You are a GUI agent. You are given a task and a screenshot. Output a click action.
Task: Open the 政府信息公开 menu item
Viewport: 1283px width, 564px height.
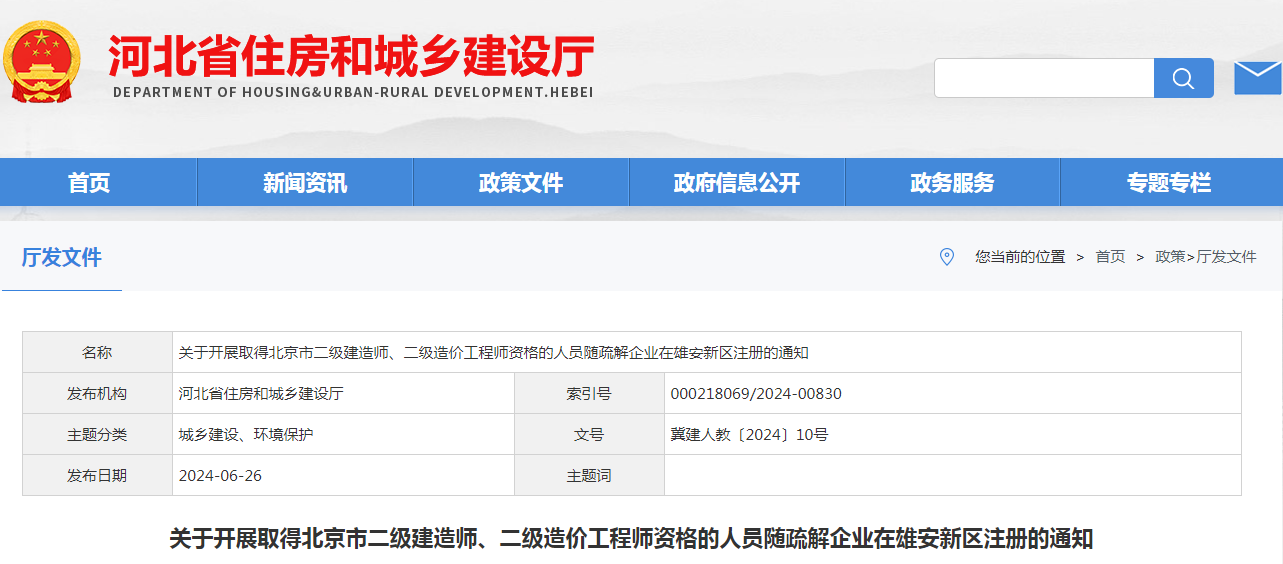click(x=737, y=183)
